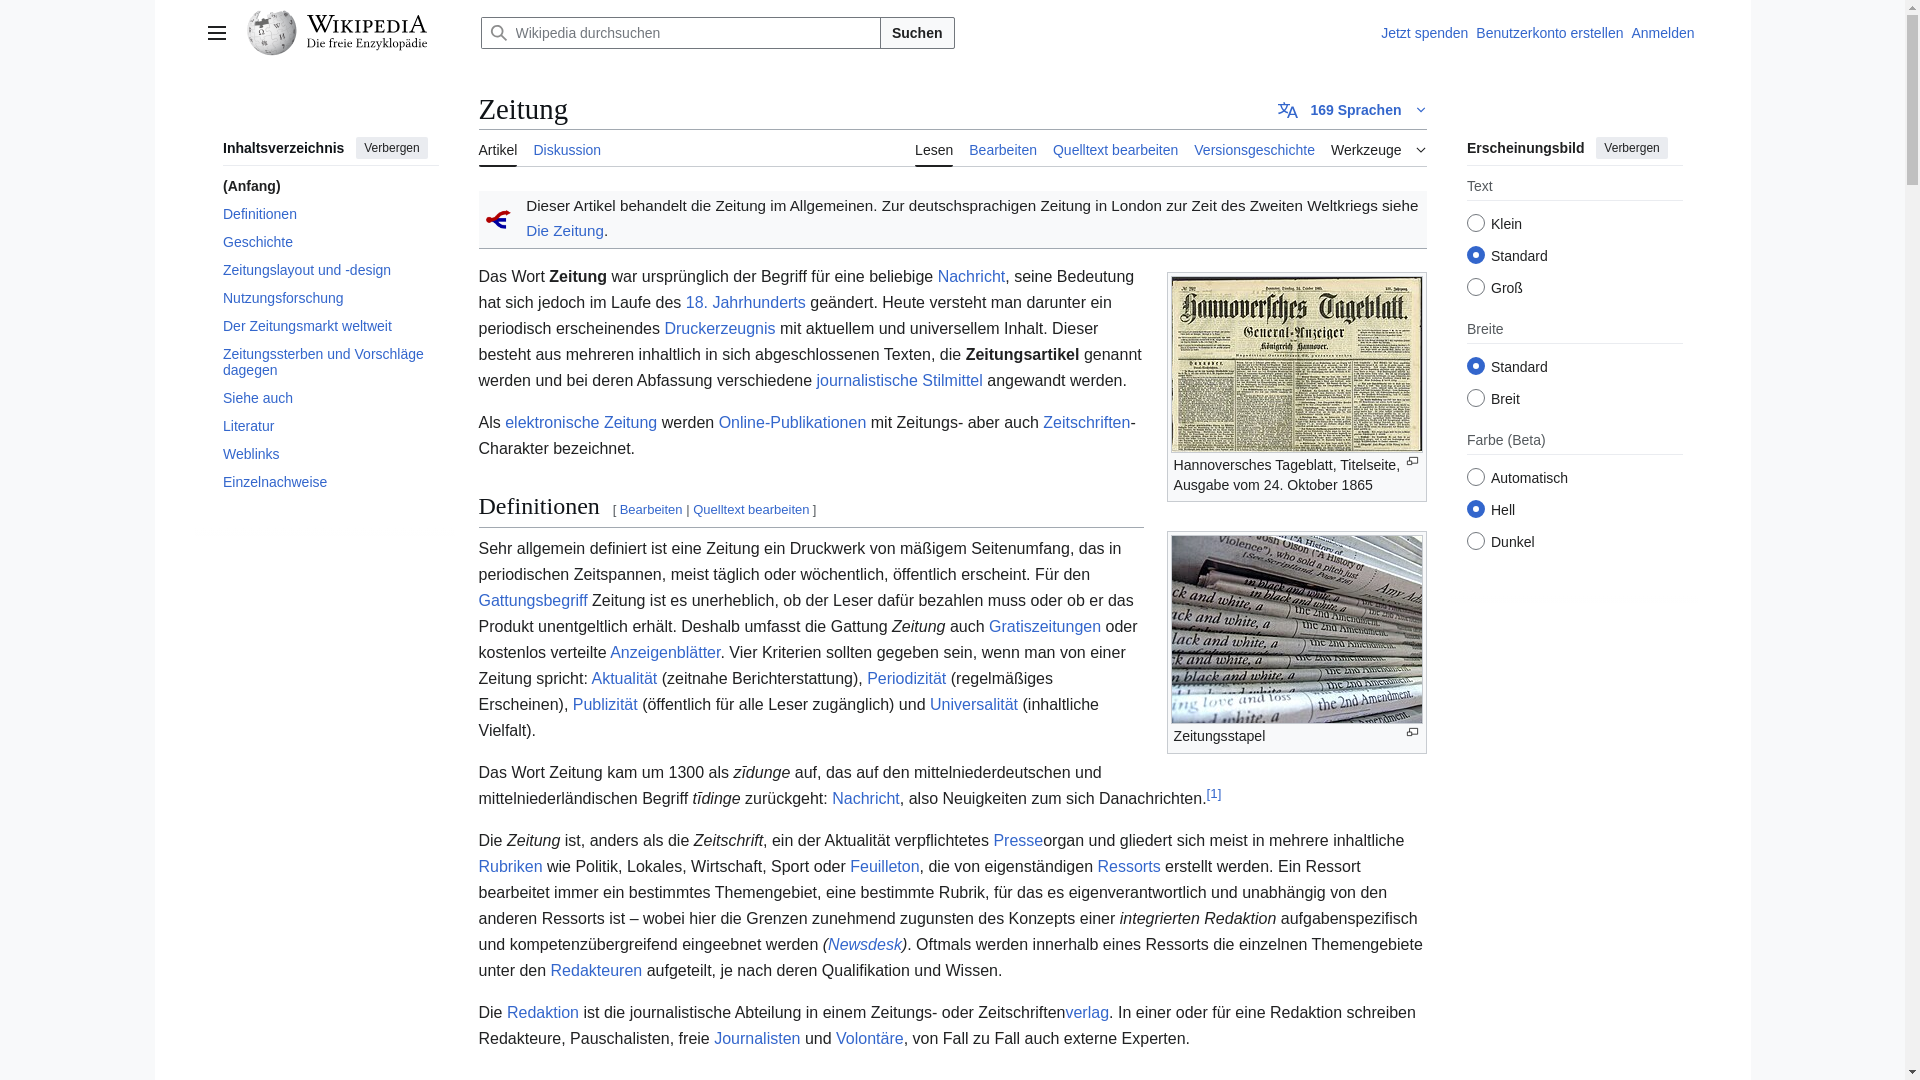Go to Siehe auch in contents
The width and height of the screenshot is (1920, 1080).
[258, 398]
